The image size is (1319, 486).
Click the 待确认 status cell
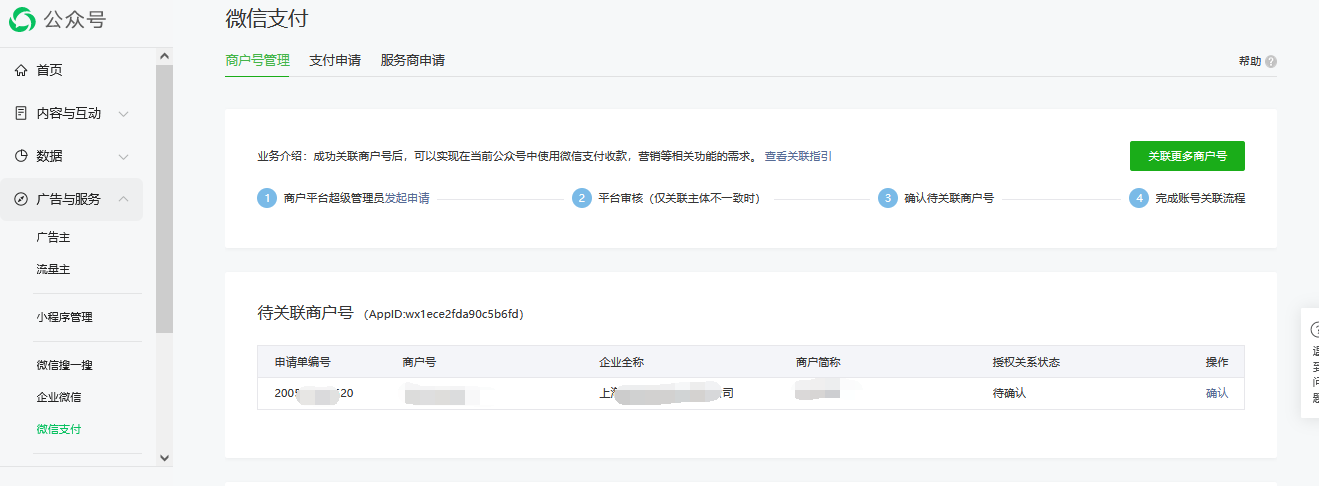(x=1009, y=393)
